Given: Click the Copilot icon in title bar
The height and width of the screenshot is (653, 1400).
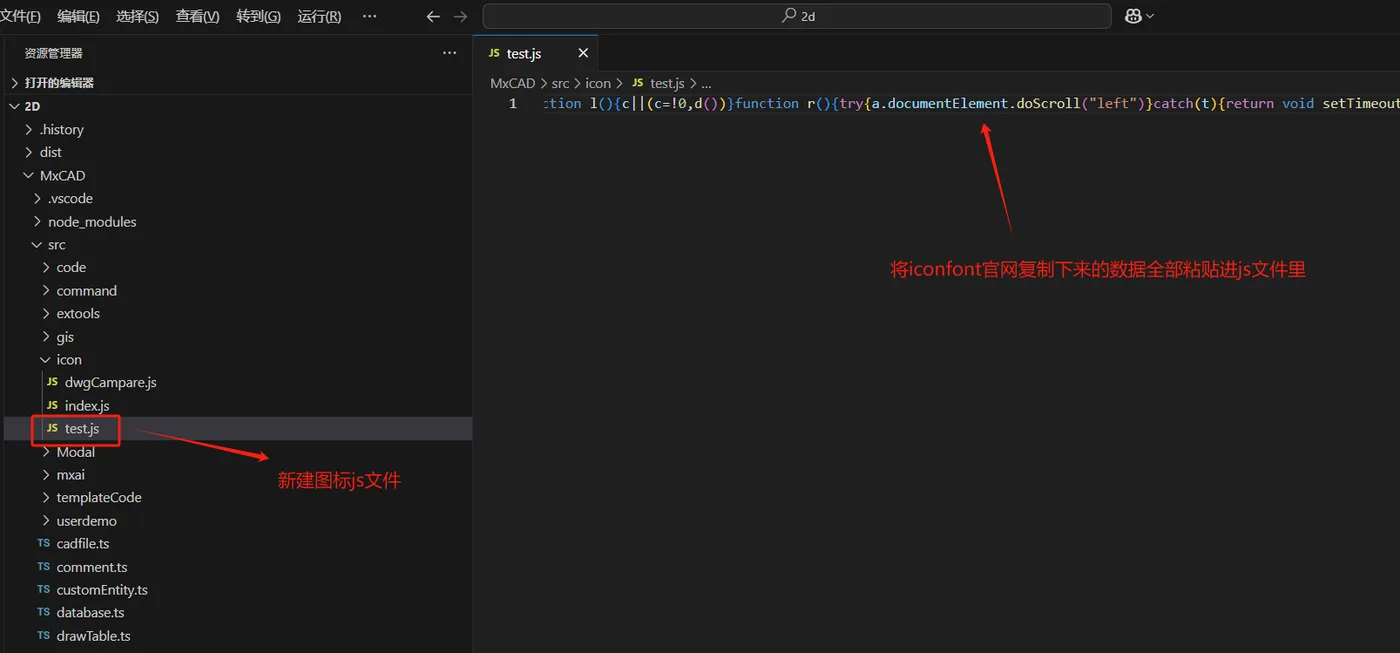Looking at the screenshot, I should (1133, 16).
